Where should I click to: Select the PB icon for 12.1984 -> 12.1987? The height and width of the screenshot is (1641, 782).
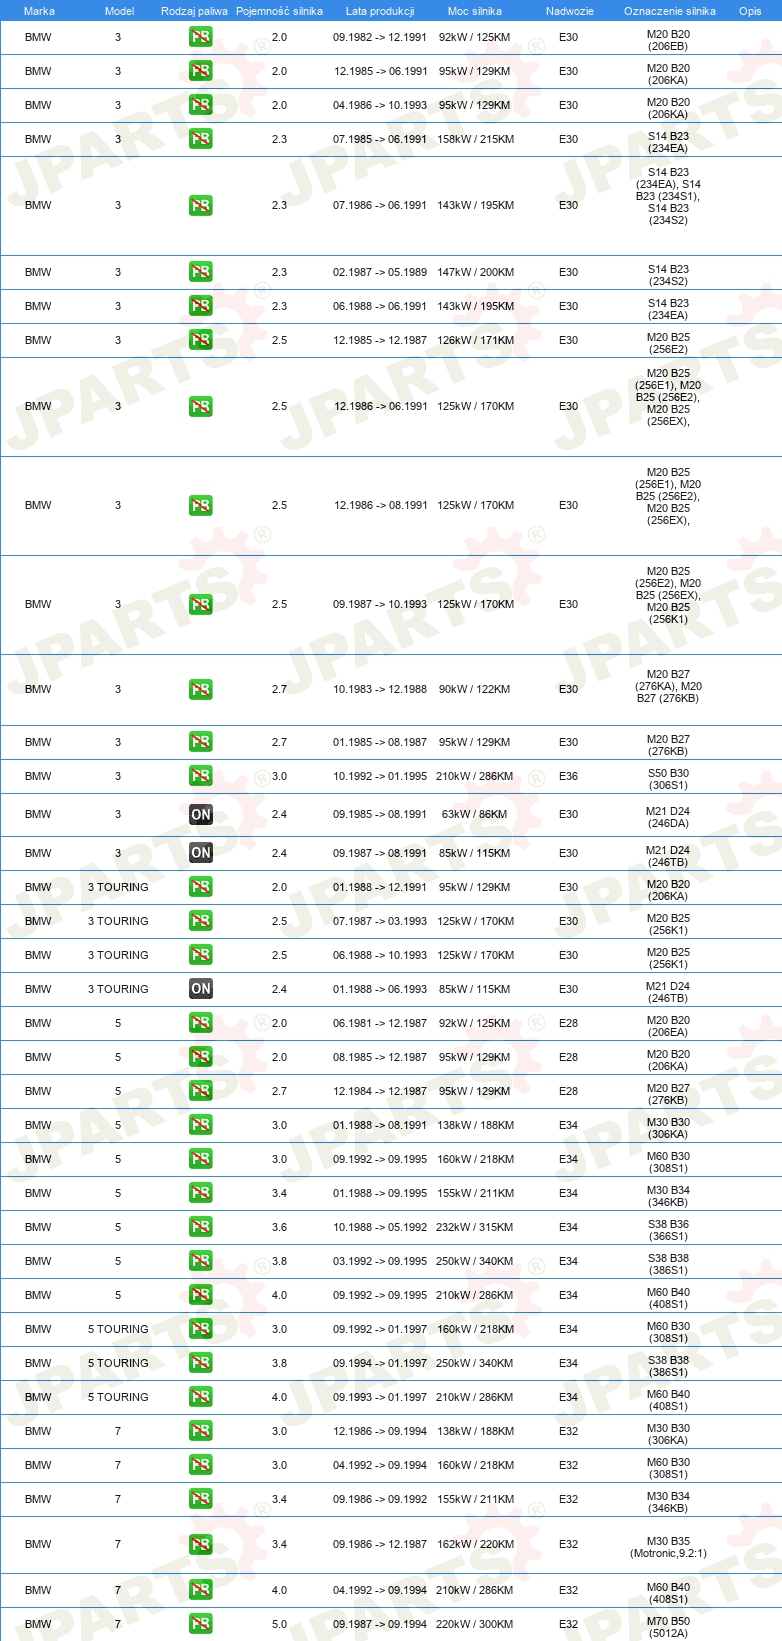click(201, 1091)
